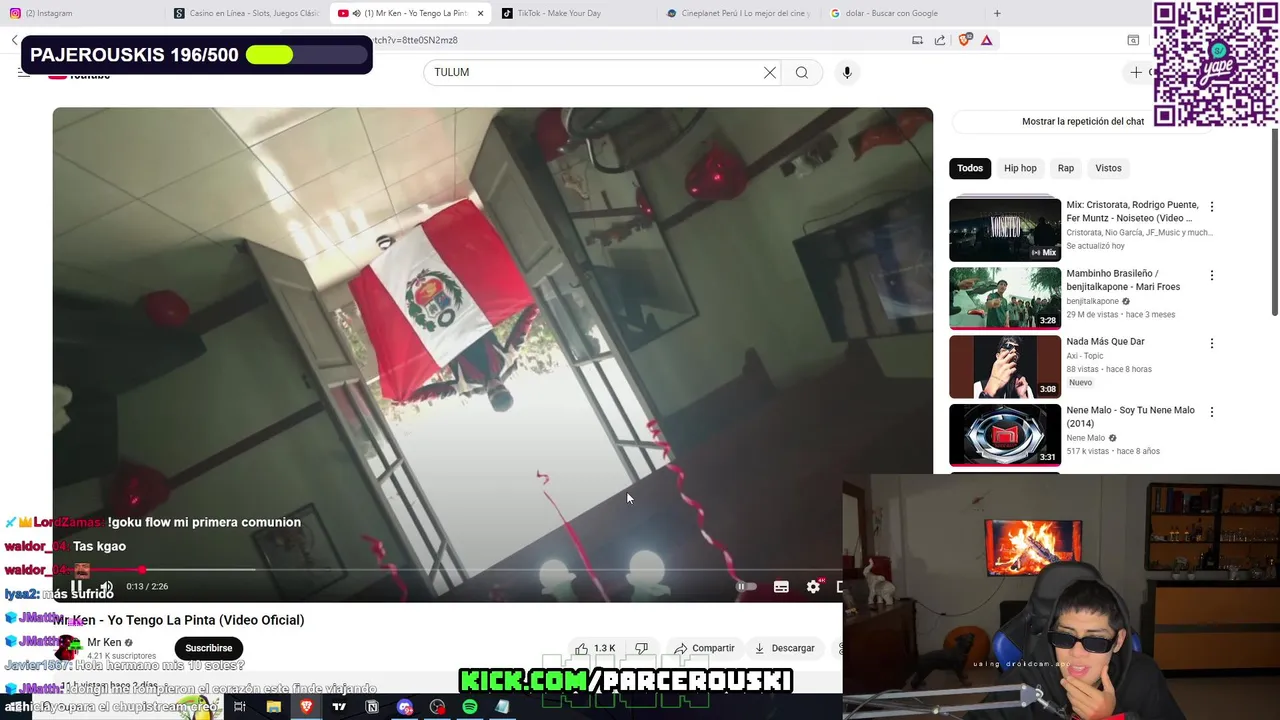Image resolution: width=1280 pixels, height=720 pixels.
Task: Dislike the Mr Ken video
Action: pos(642,648)
